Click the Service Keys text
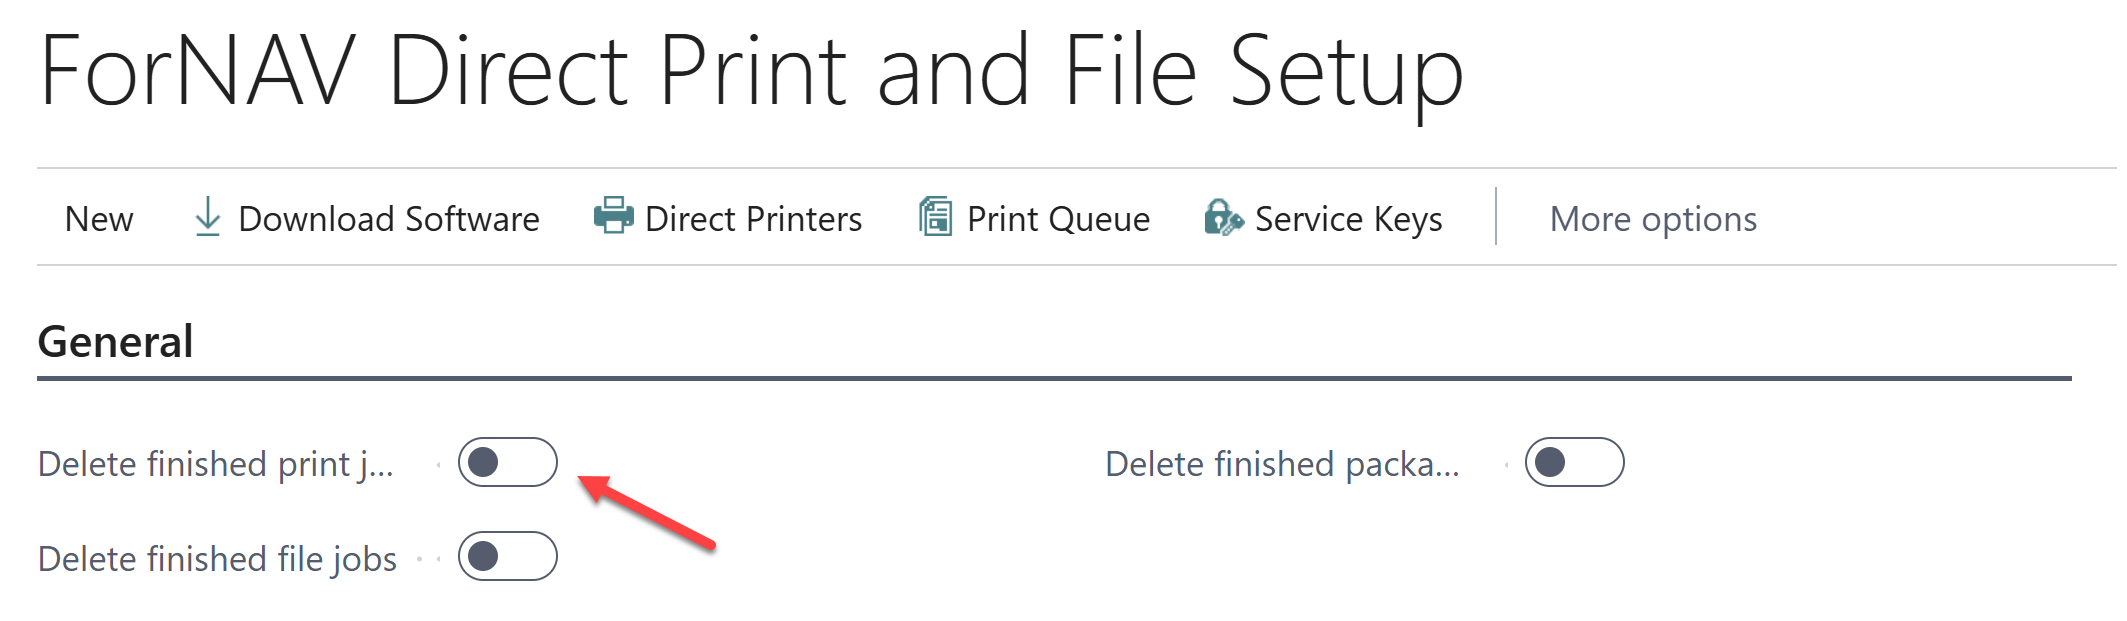 click(1348, 218)
